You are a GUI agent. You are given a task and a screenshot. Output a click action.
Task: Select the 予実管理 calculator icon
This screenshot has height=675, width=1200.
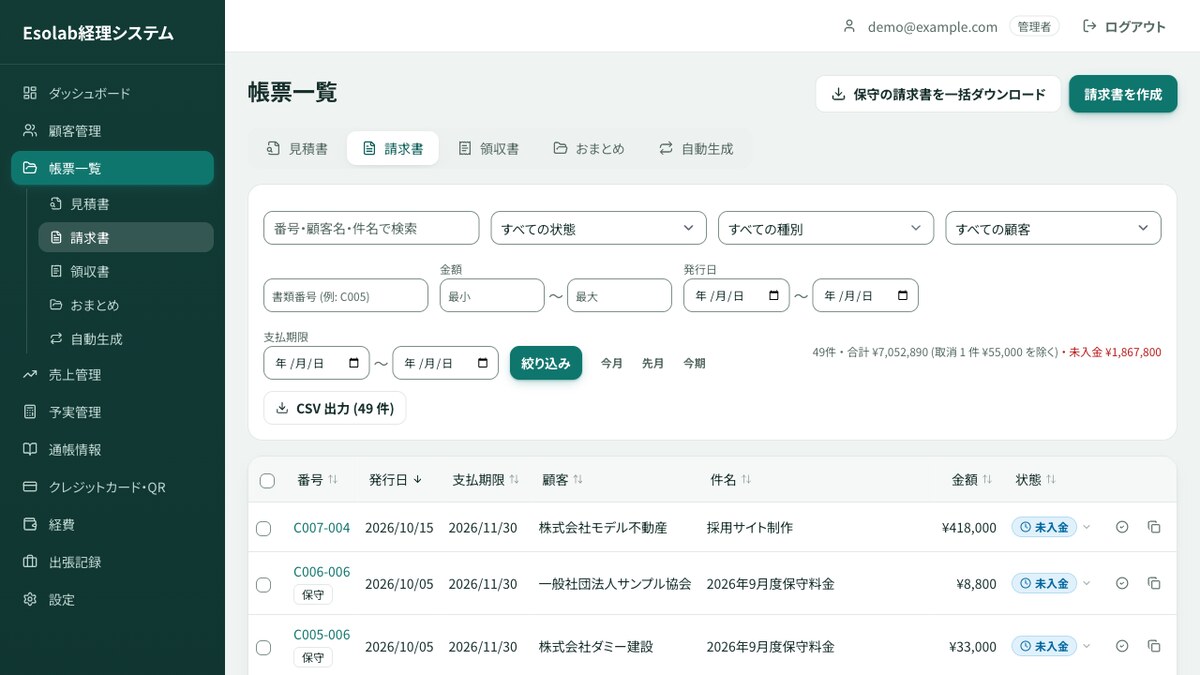(x=30, y=412)
